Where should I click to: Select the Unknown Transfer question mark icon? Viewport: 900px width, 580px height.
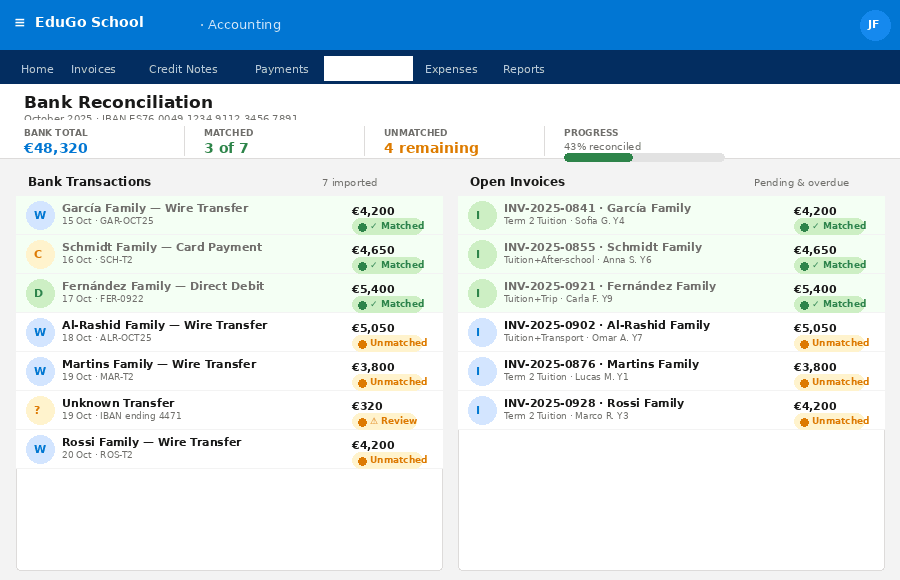tap(40, 411)
